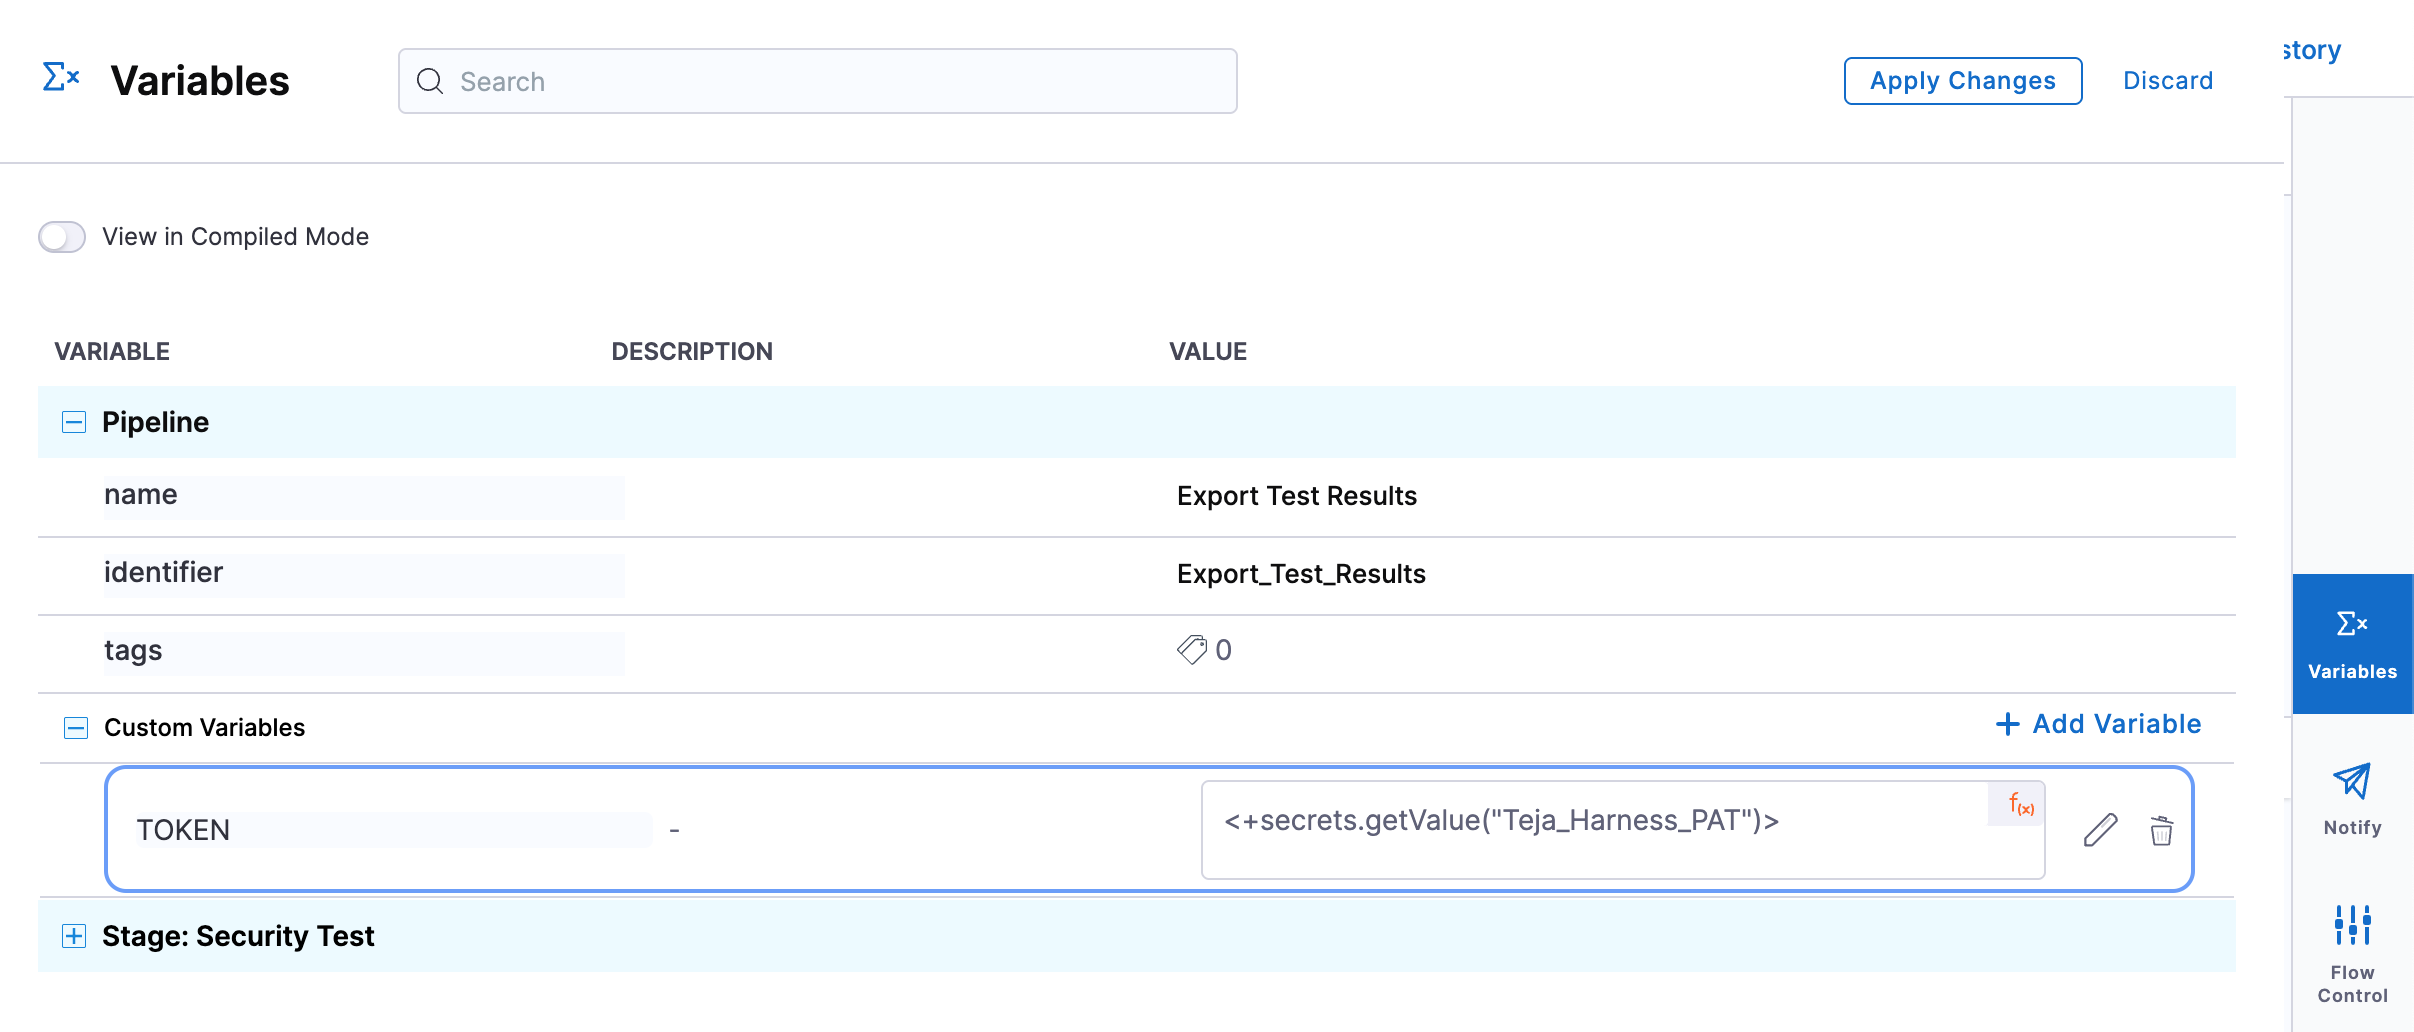The height and width of the screenshot is (1032, 2414).
Task: Collapse the Custom Variables group
Action: point(76,727)
